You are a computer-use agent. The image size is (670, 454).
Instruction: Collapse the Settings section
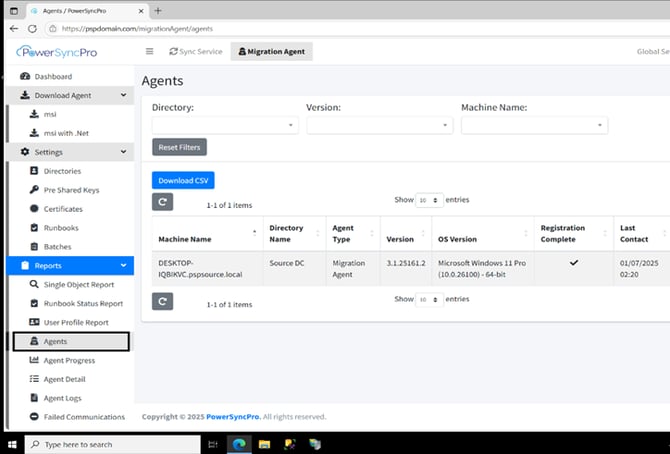(x=123, y=152)
